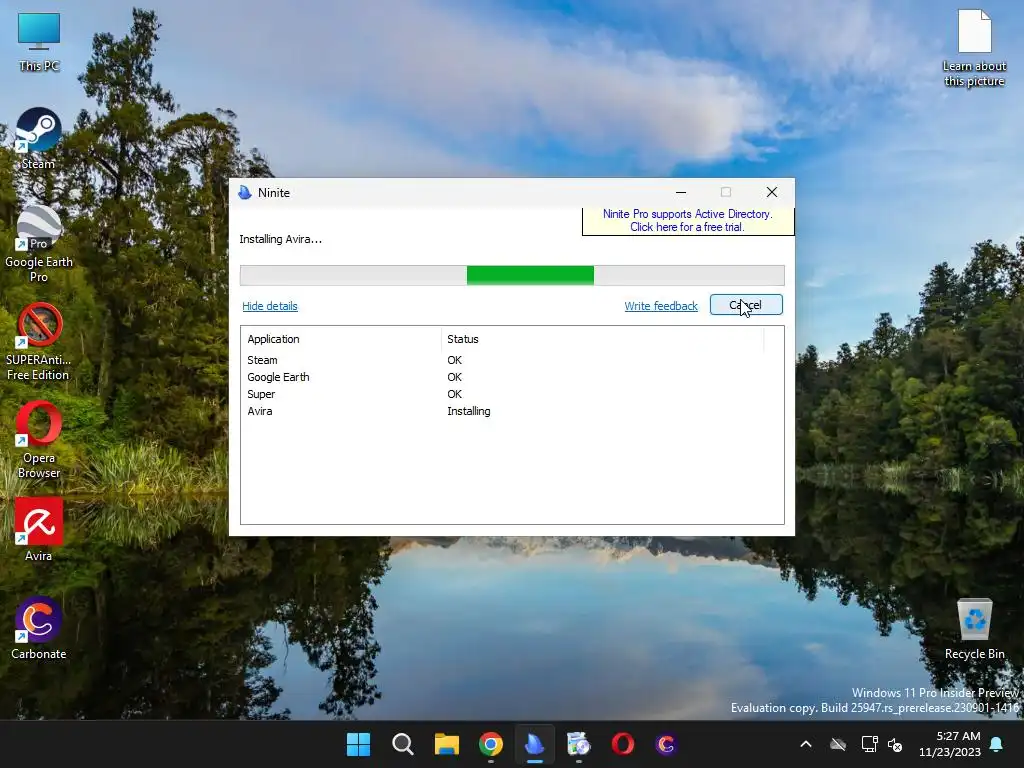
Task: Select the Steam row in the details list
Action: 512,360
